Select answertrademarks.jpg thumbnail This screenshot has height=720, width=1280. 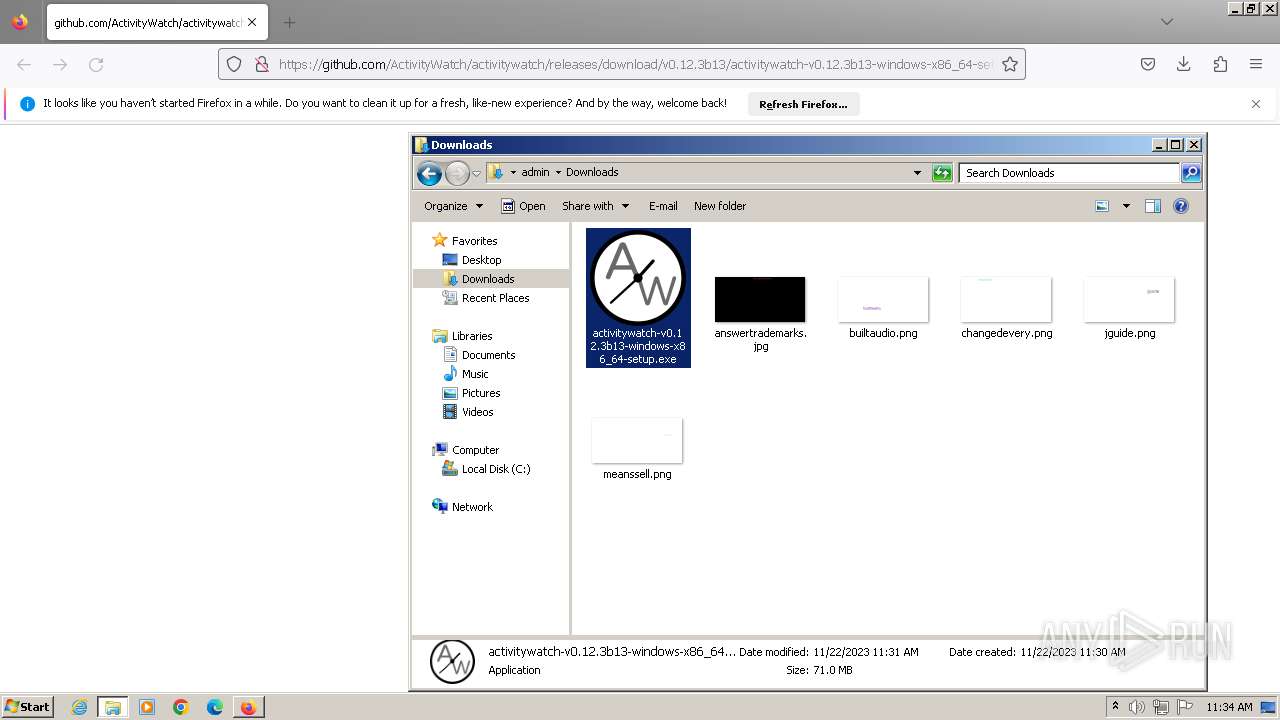coord(760,300)
